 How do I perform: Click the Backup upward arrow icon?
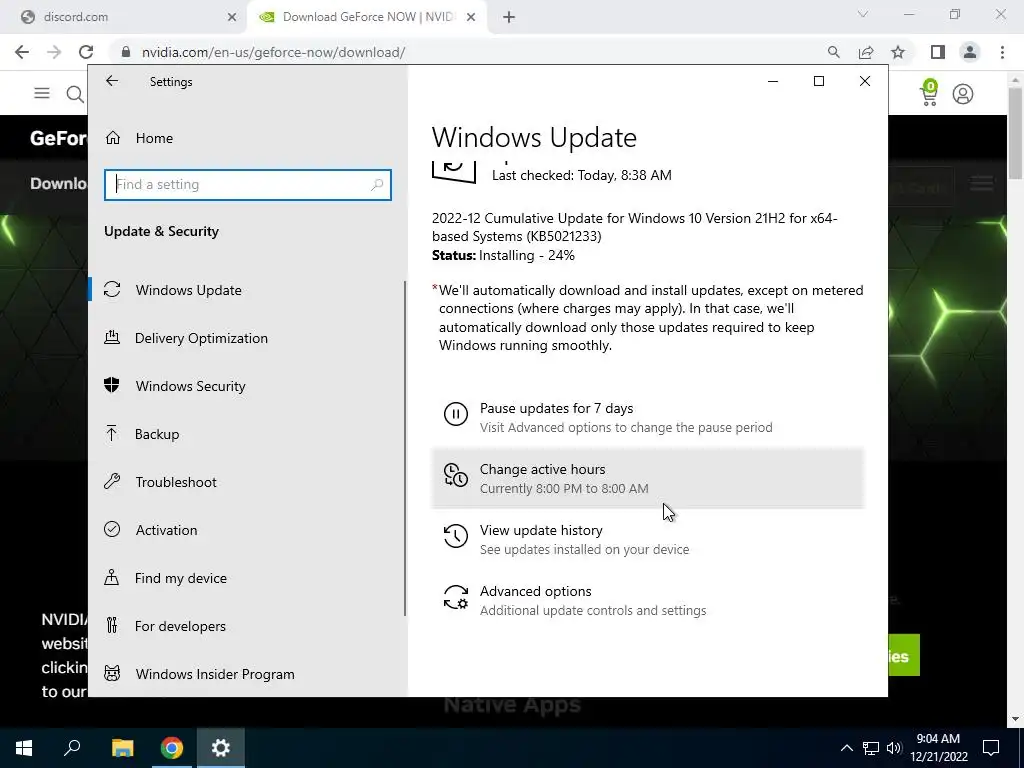(112, 433)
